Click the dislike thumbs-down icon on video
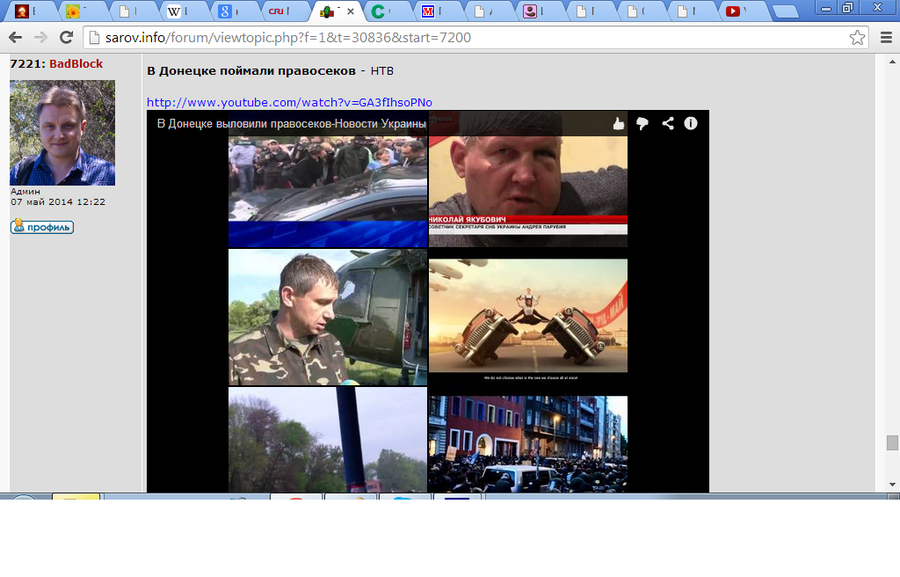 pos(643,124)
